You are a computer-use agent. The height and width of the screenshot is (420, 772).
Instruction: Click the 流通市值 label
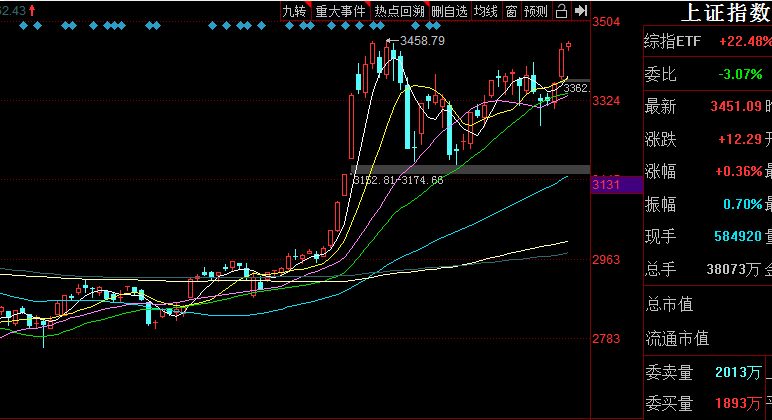tap(677, 338)
